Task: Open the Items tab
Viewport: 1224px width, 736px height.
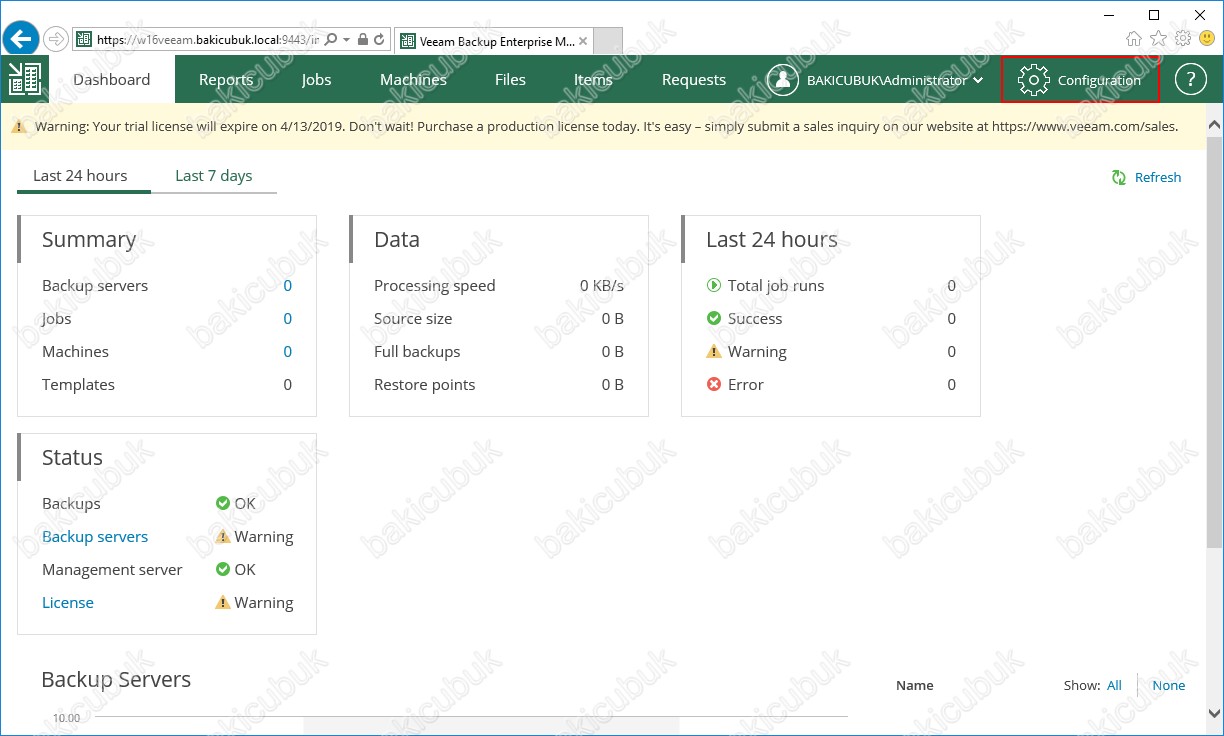Action: [x=593, y=80]
